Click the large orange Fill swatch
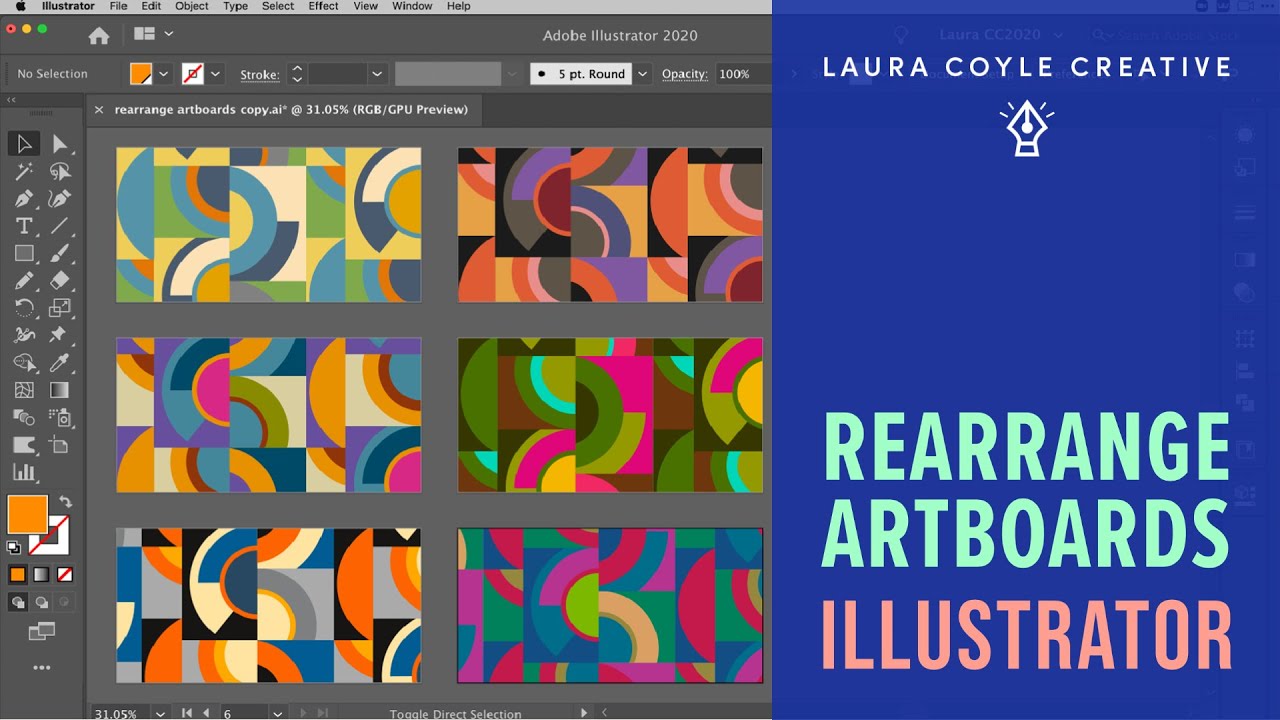 [x=27, y=514]
